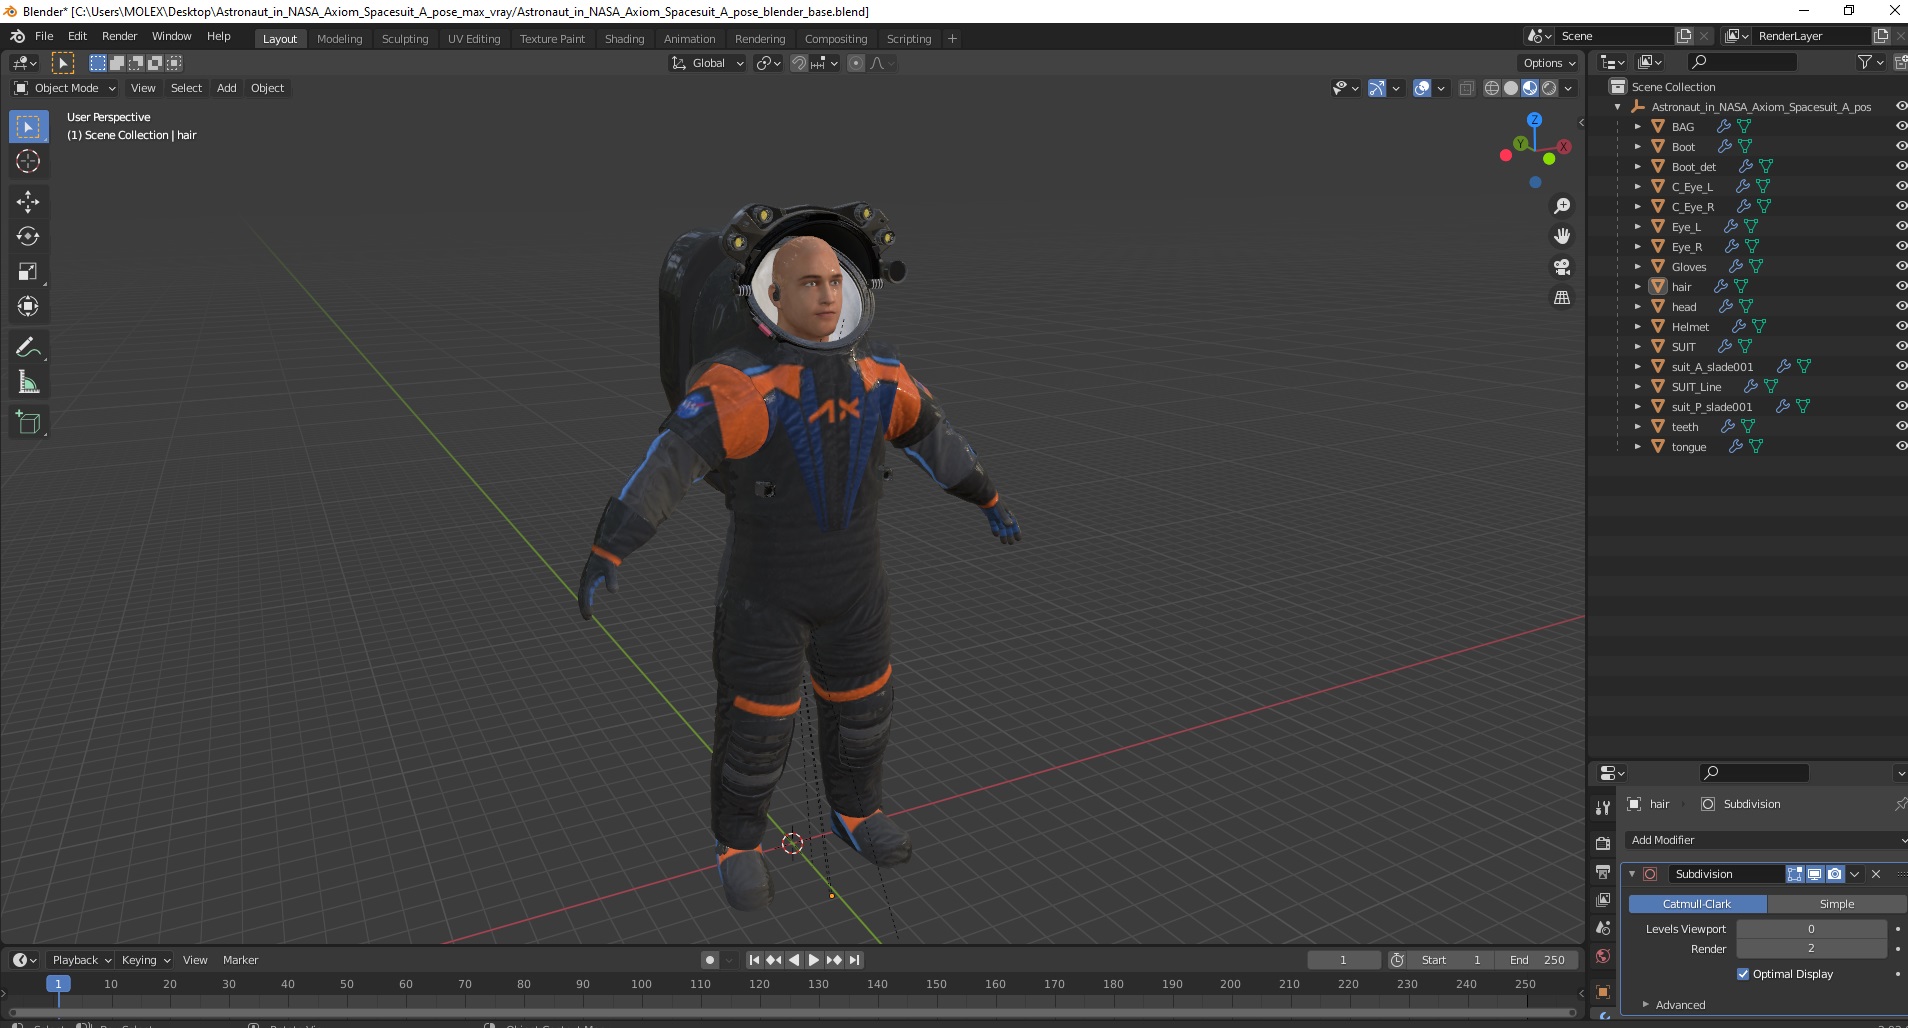Open the Tool properties tab

[1603, 807]
